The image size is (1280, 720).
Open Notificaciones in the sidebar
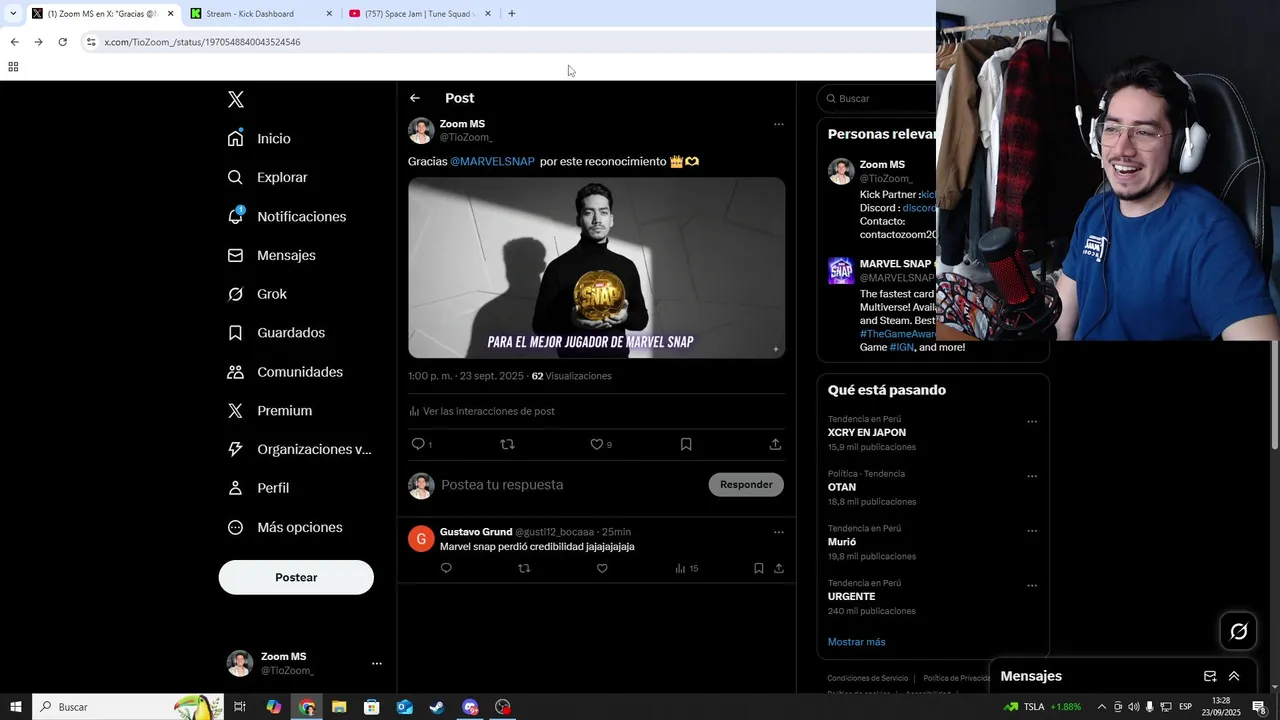286,216
